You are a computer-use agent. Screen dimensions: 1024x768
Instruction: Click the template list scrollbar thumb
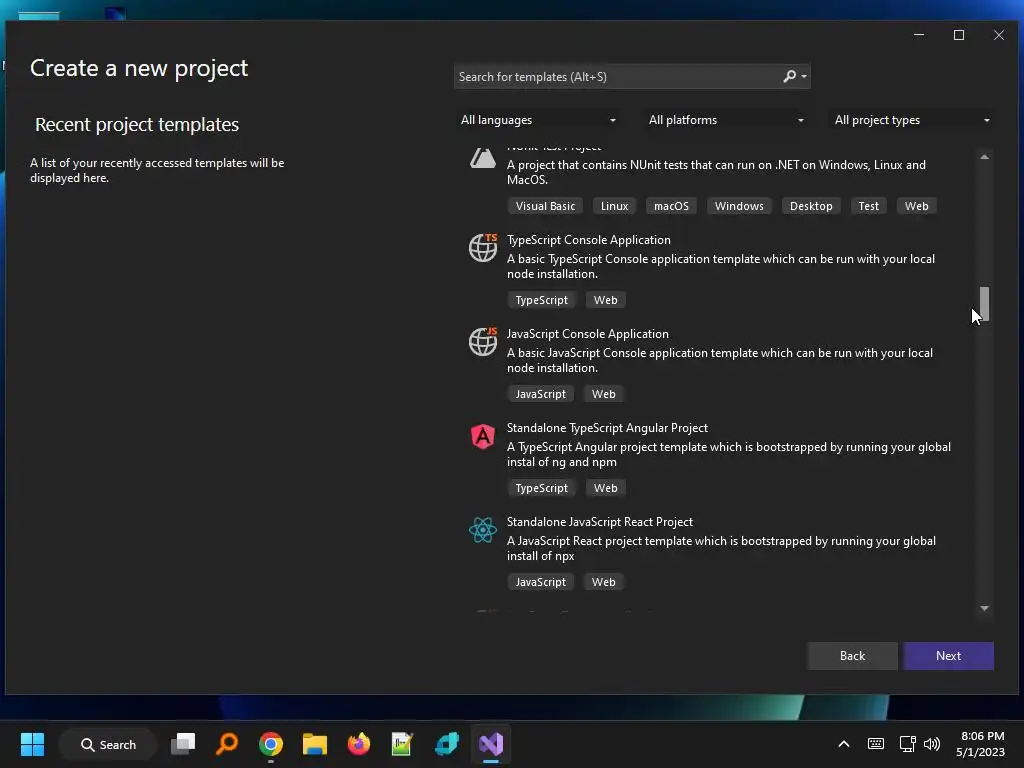(x=984, y=304)
